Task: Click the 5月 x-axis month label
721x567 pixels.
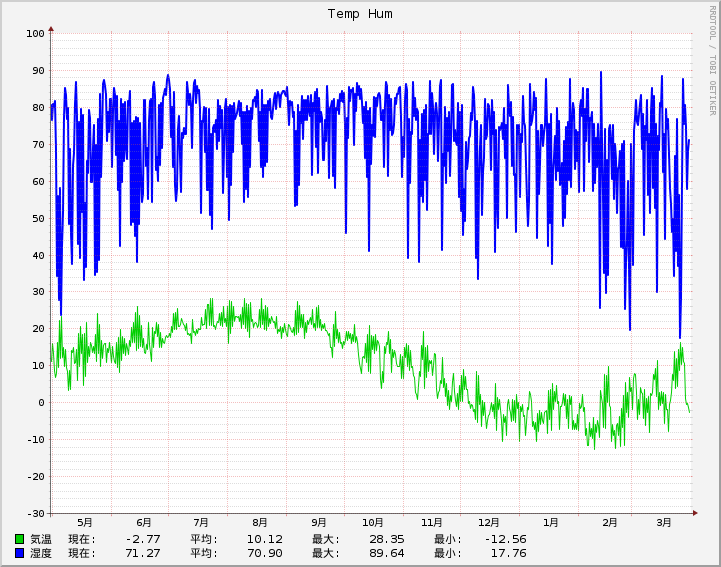Action: click(85, 522)
